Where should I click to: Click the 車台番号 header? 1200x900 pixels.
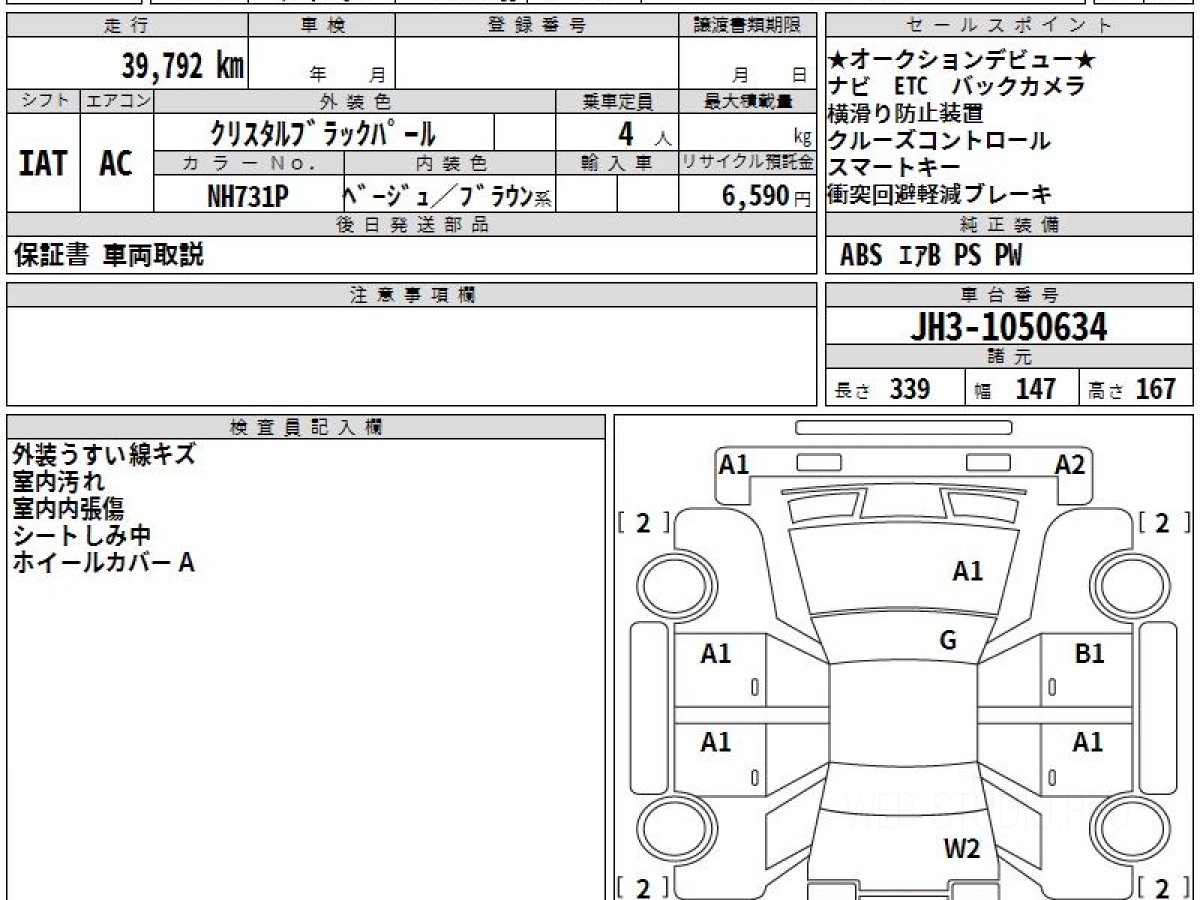[1010, 294]
